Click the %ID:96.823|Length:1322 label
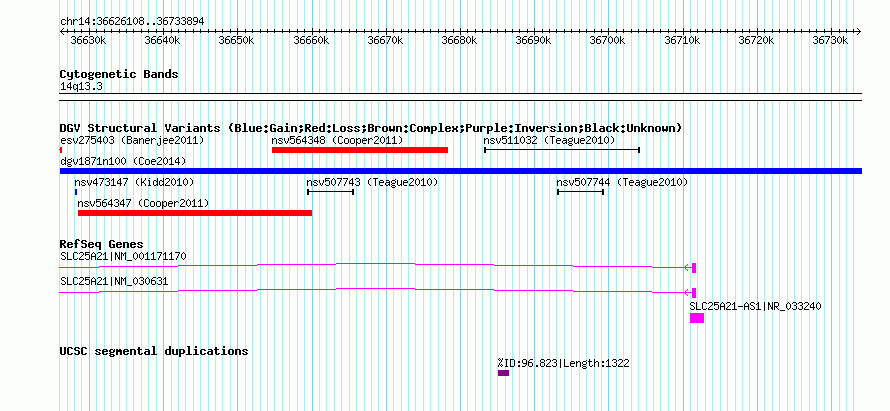The height and width of the screenshot is (411, 890). pos(564,363)
